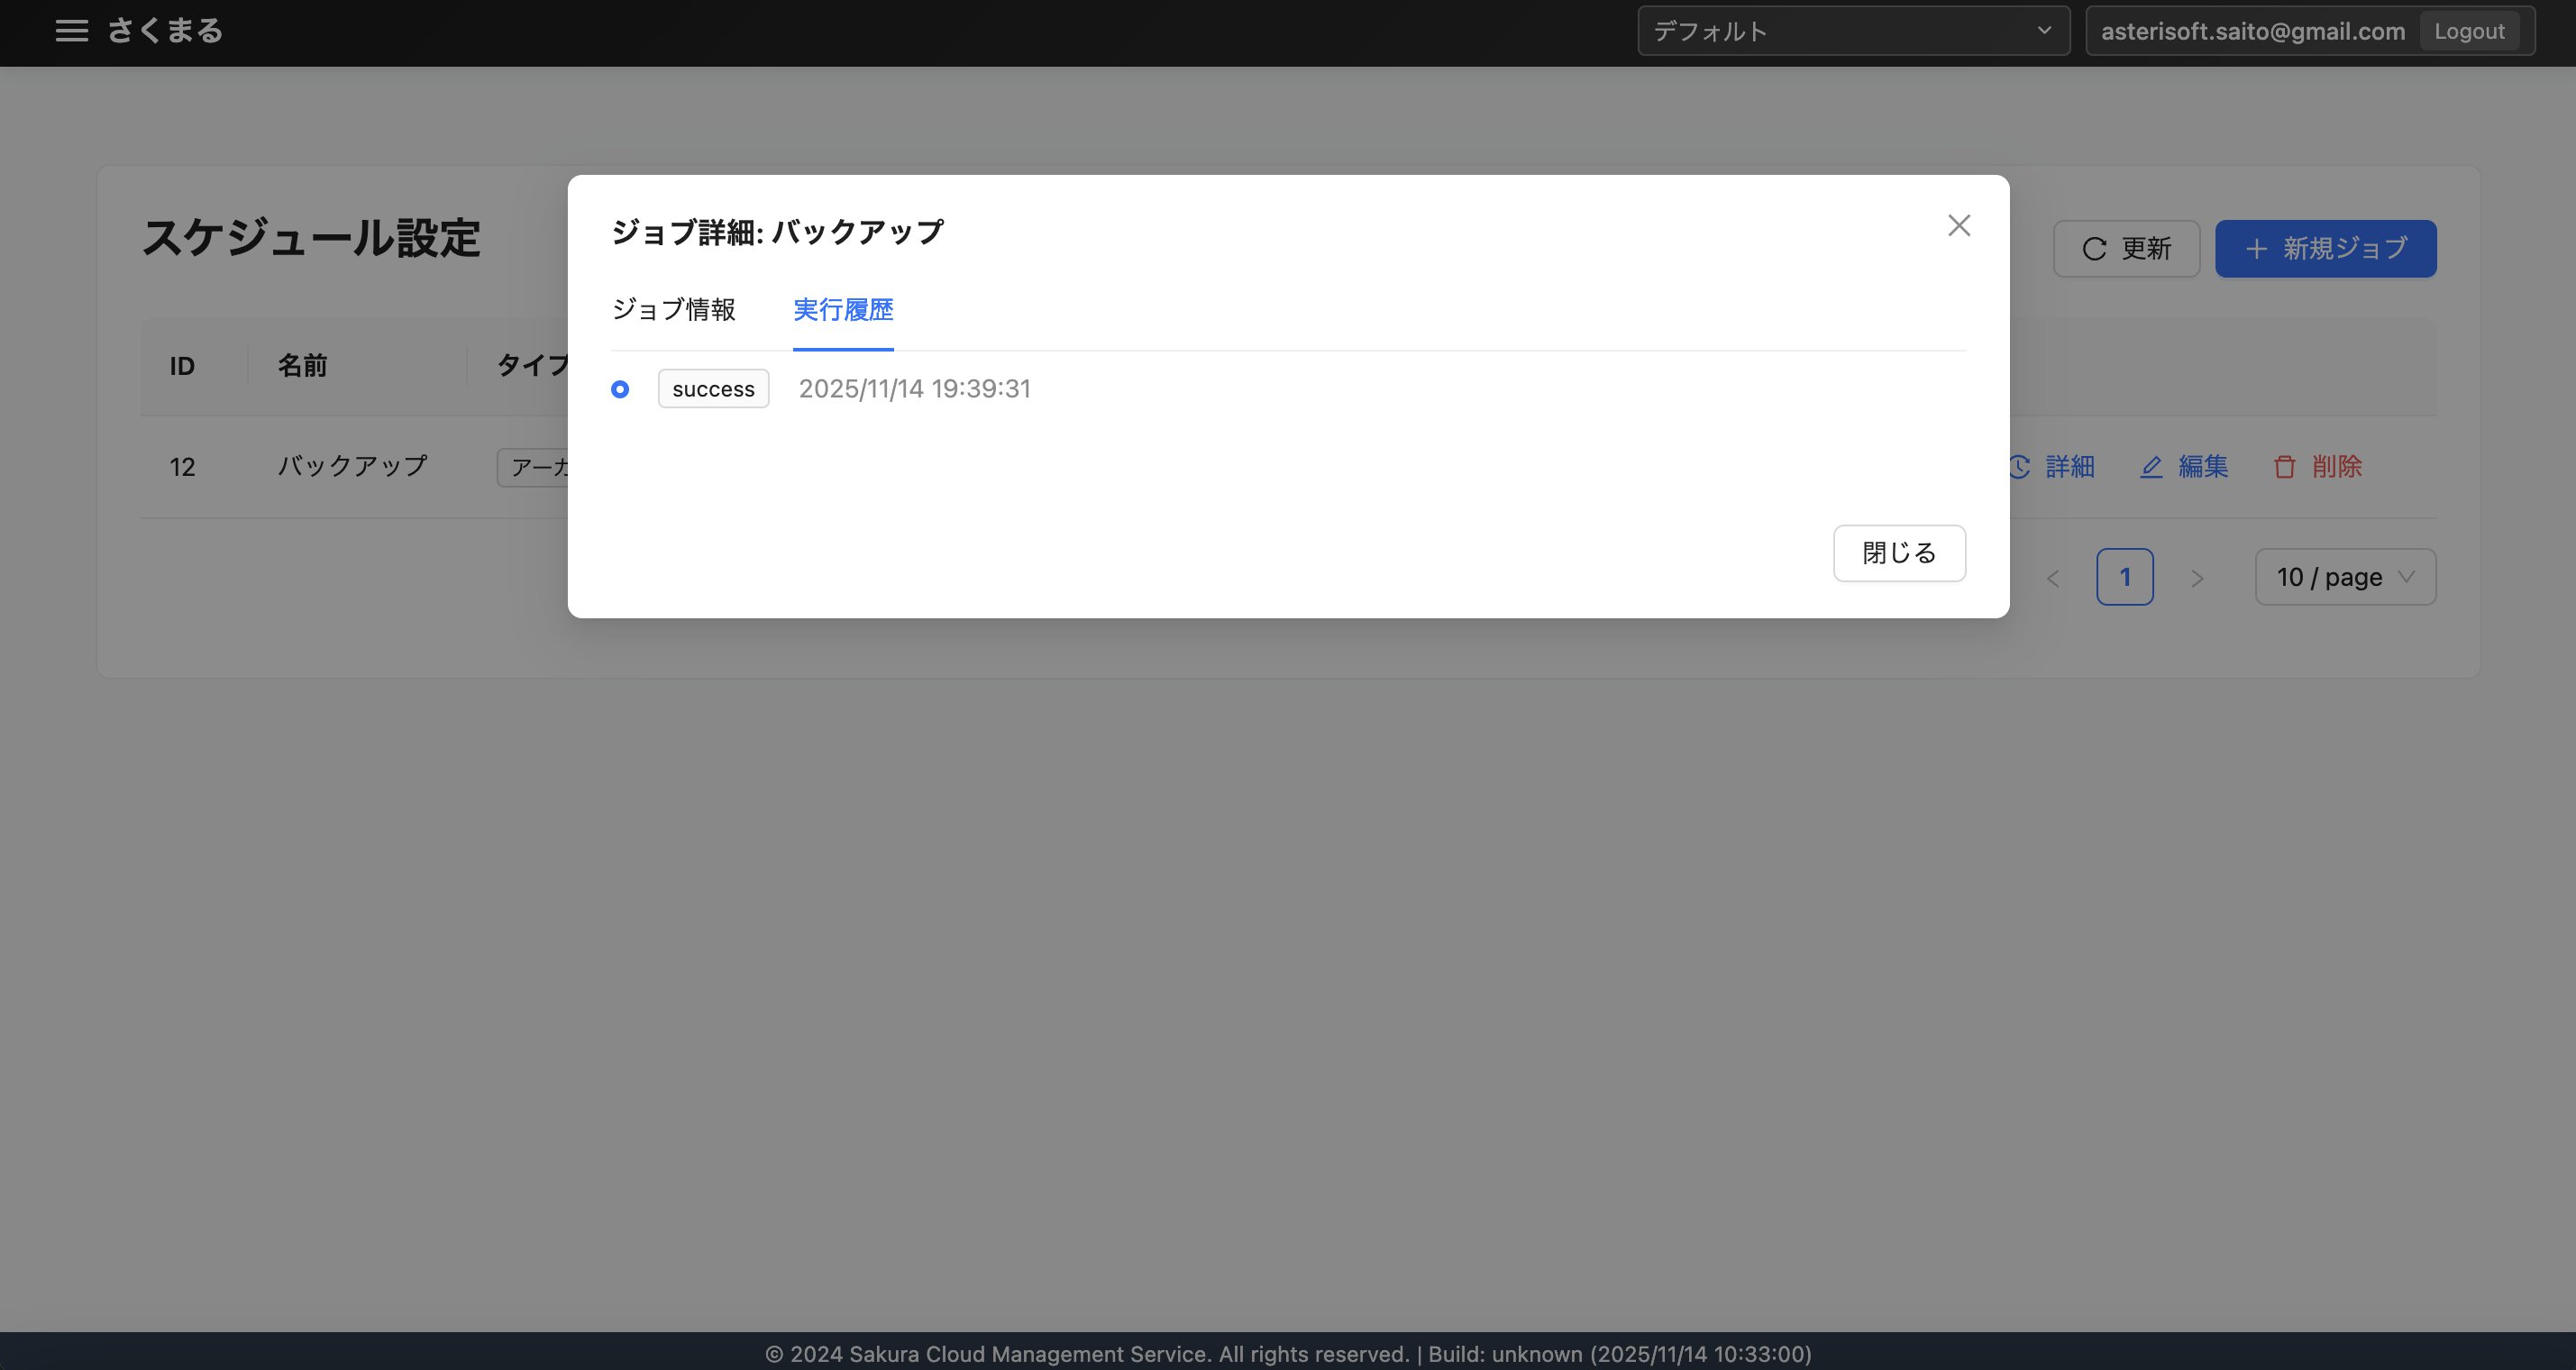Select page 1 in pagination

pyautogui.click(x=2125, y=577)
